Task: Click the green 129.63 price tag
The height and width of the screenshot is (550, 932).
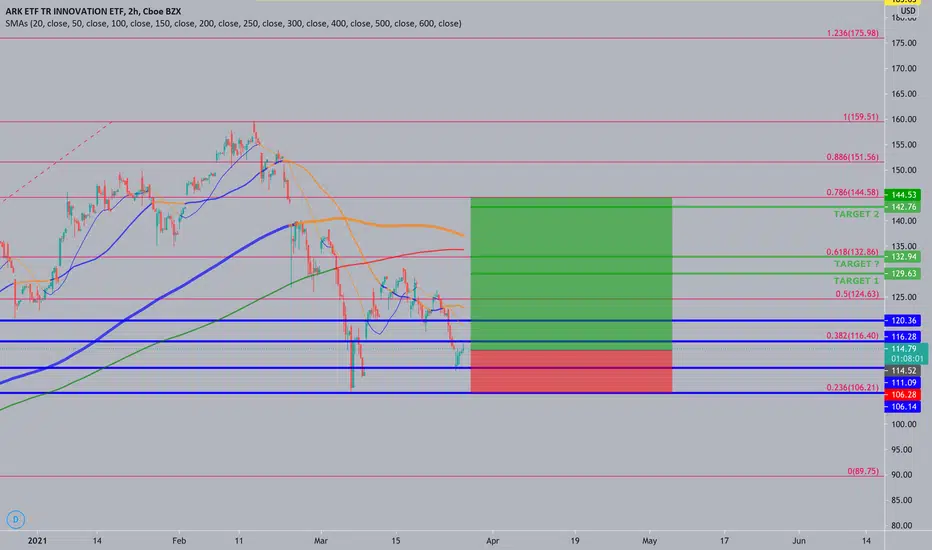Action: tap(902, 274)
